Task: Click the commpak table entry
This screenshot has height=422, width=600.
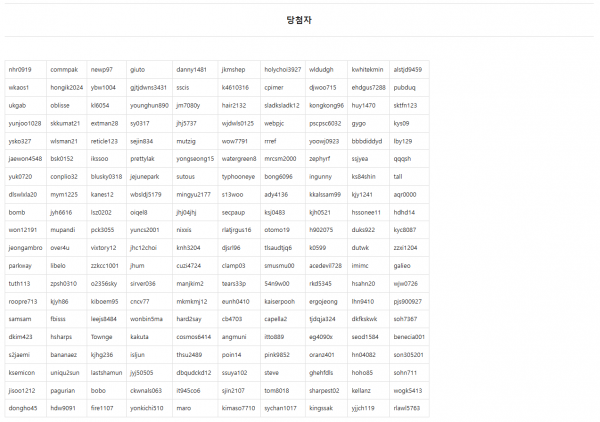Action: tap(64, 70)
